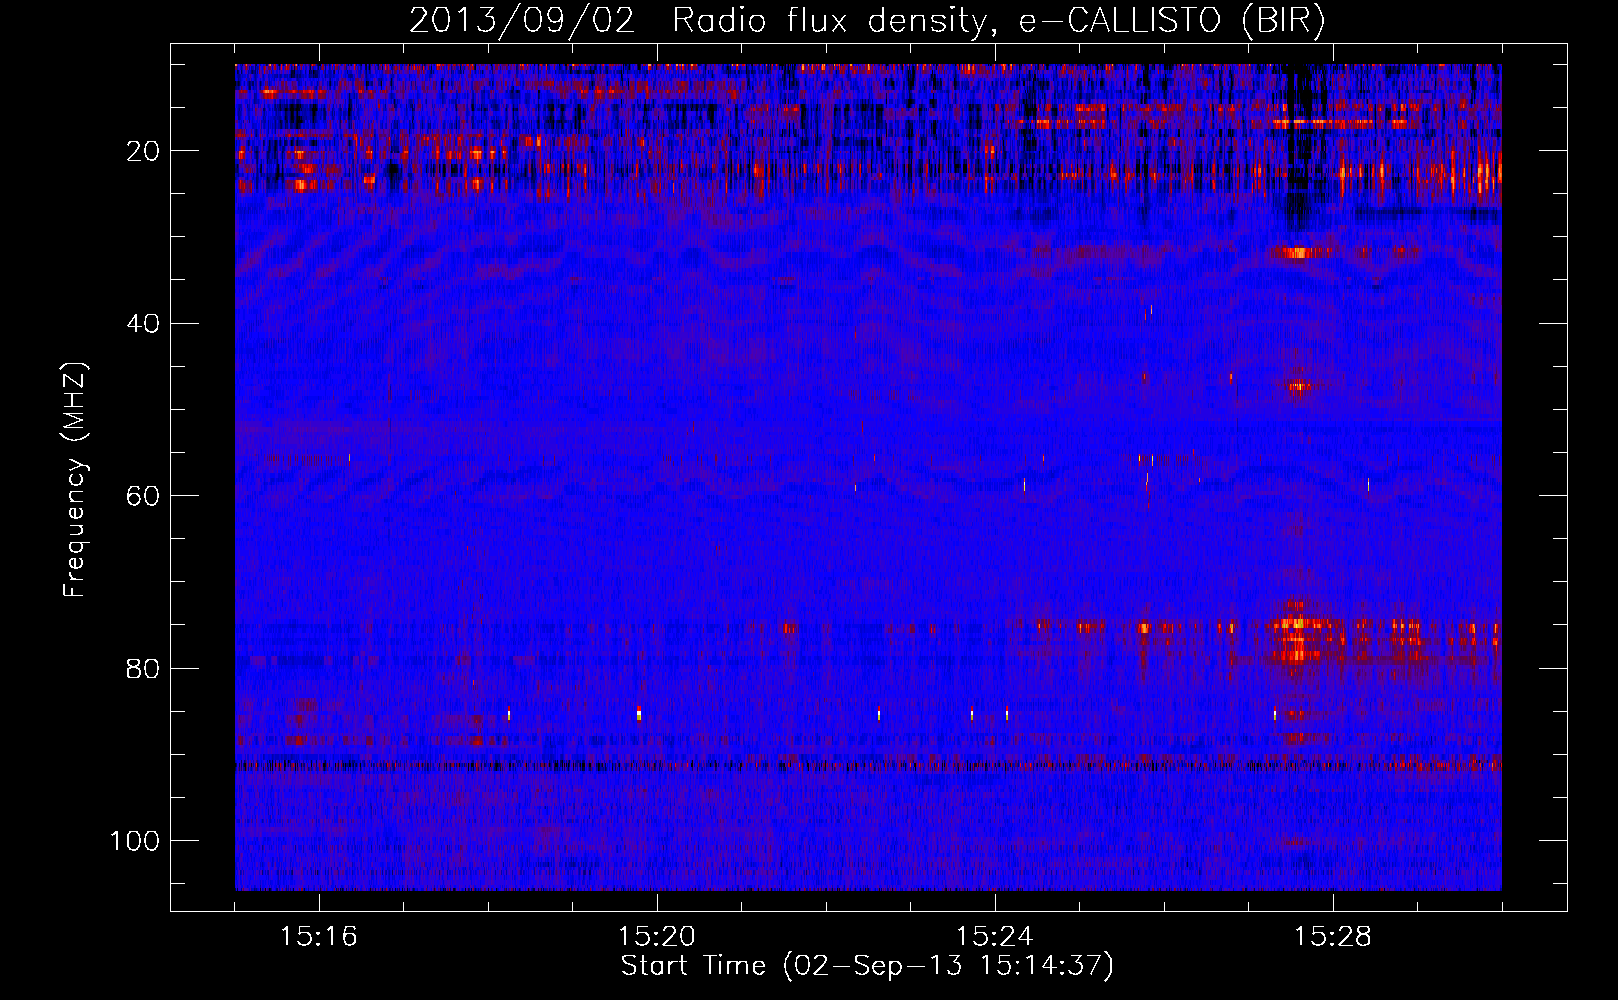
Task: Click the 100 MHz frequency tick label
Action: click(x=135, y=841)
